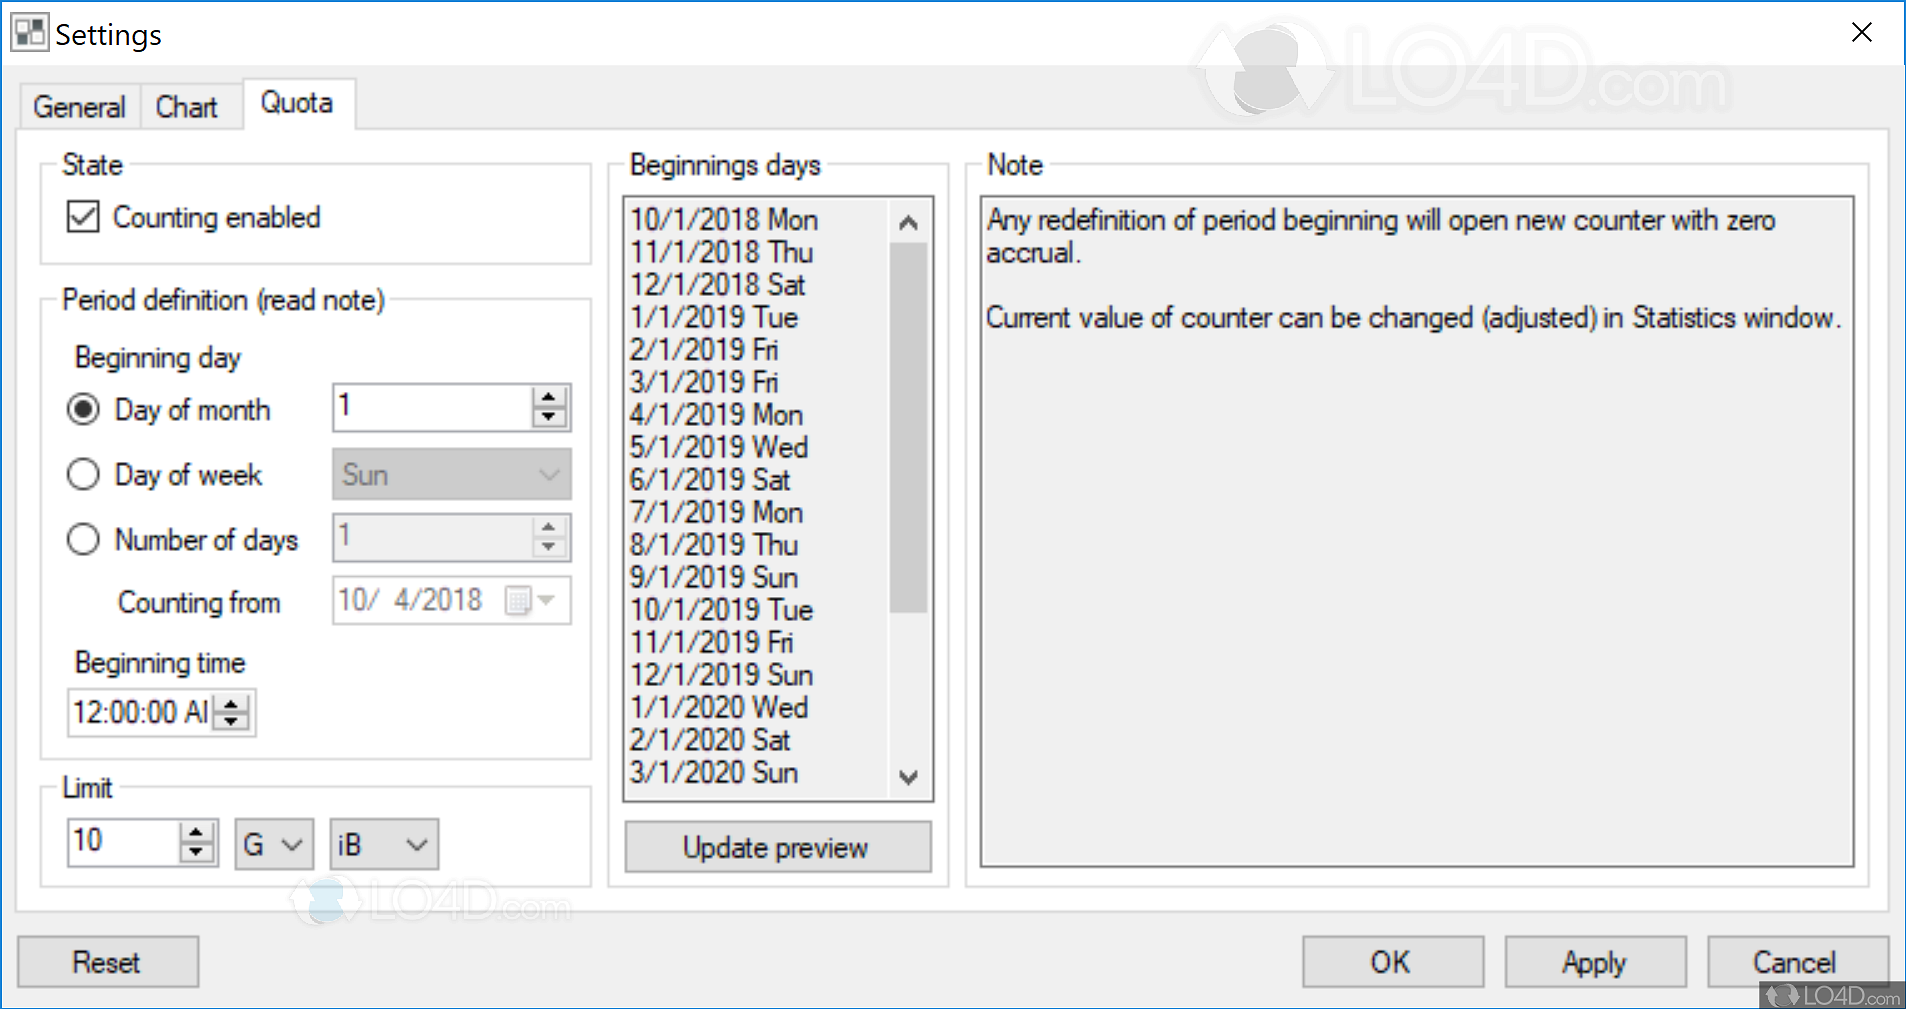1906x1009 pixels.
Task: Adjust the Beginning time with spinner
Action: point(231,703)
